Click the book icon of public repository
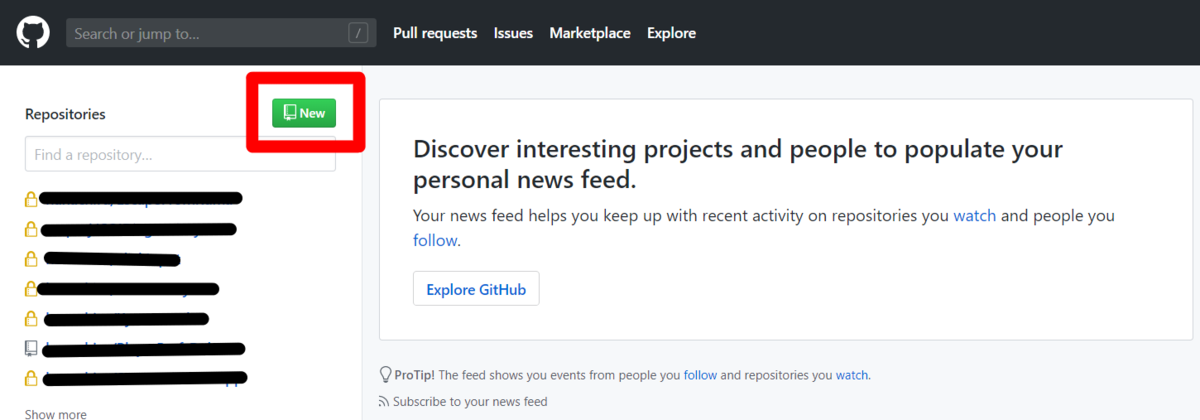 (31, 349)
